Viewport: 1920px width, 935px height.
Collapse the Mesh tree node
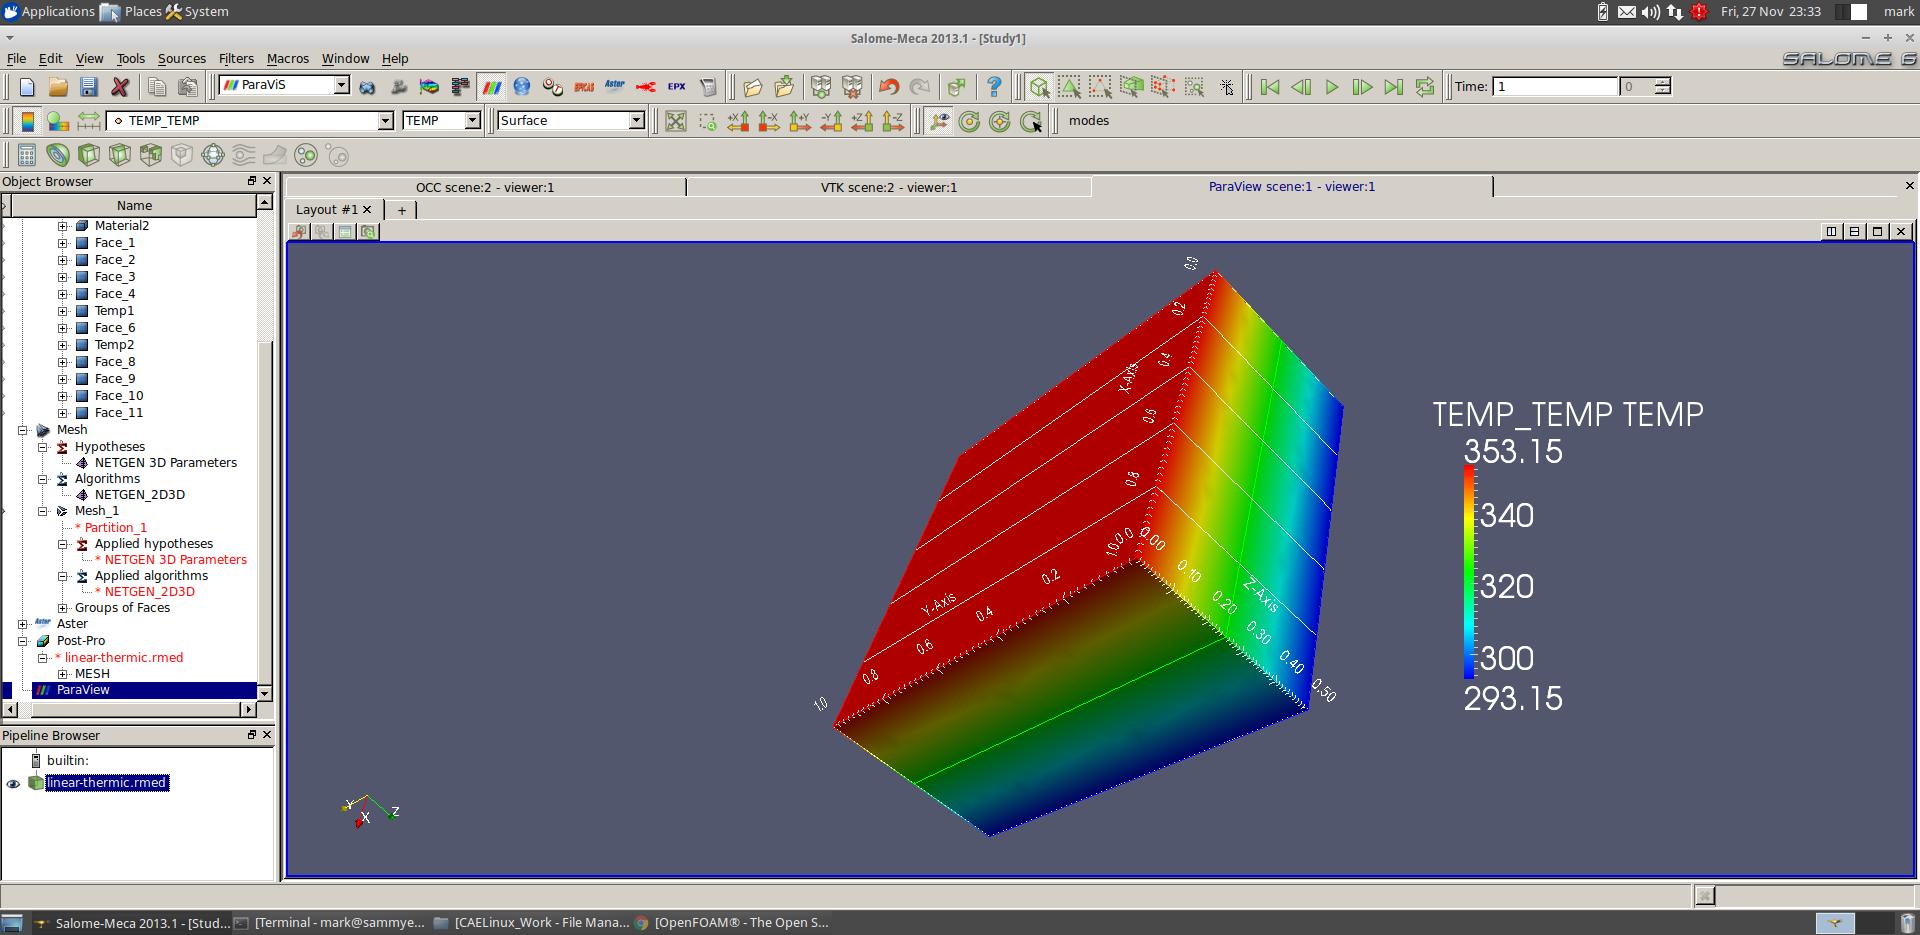[23, 430]
